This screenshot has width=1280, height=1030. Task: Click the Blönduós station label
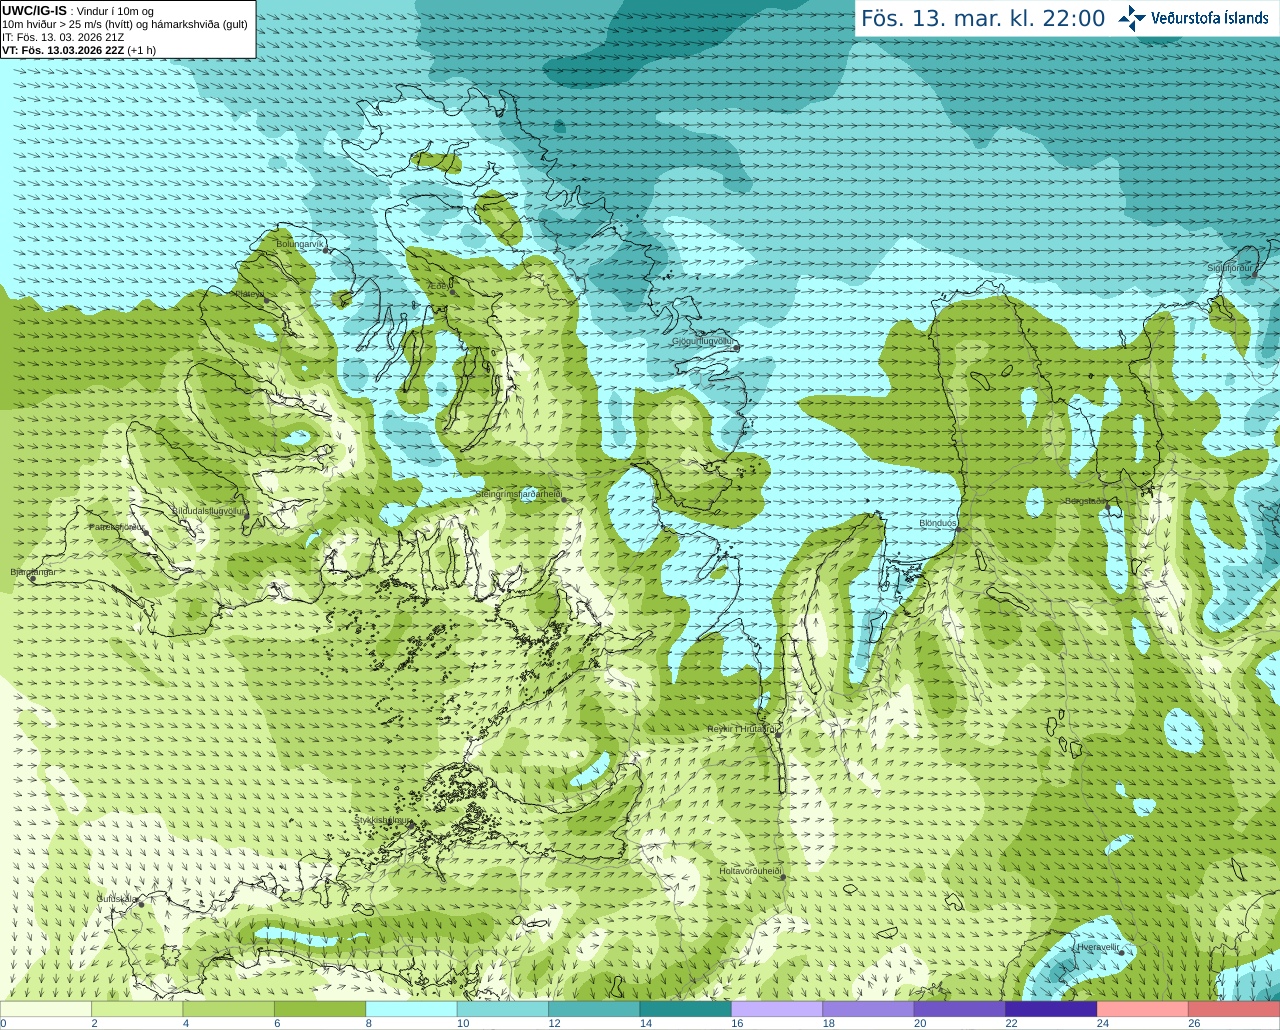coord(938,523)
